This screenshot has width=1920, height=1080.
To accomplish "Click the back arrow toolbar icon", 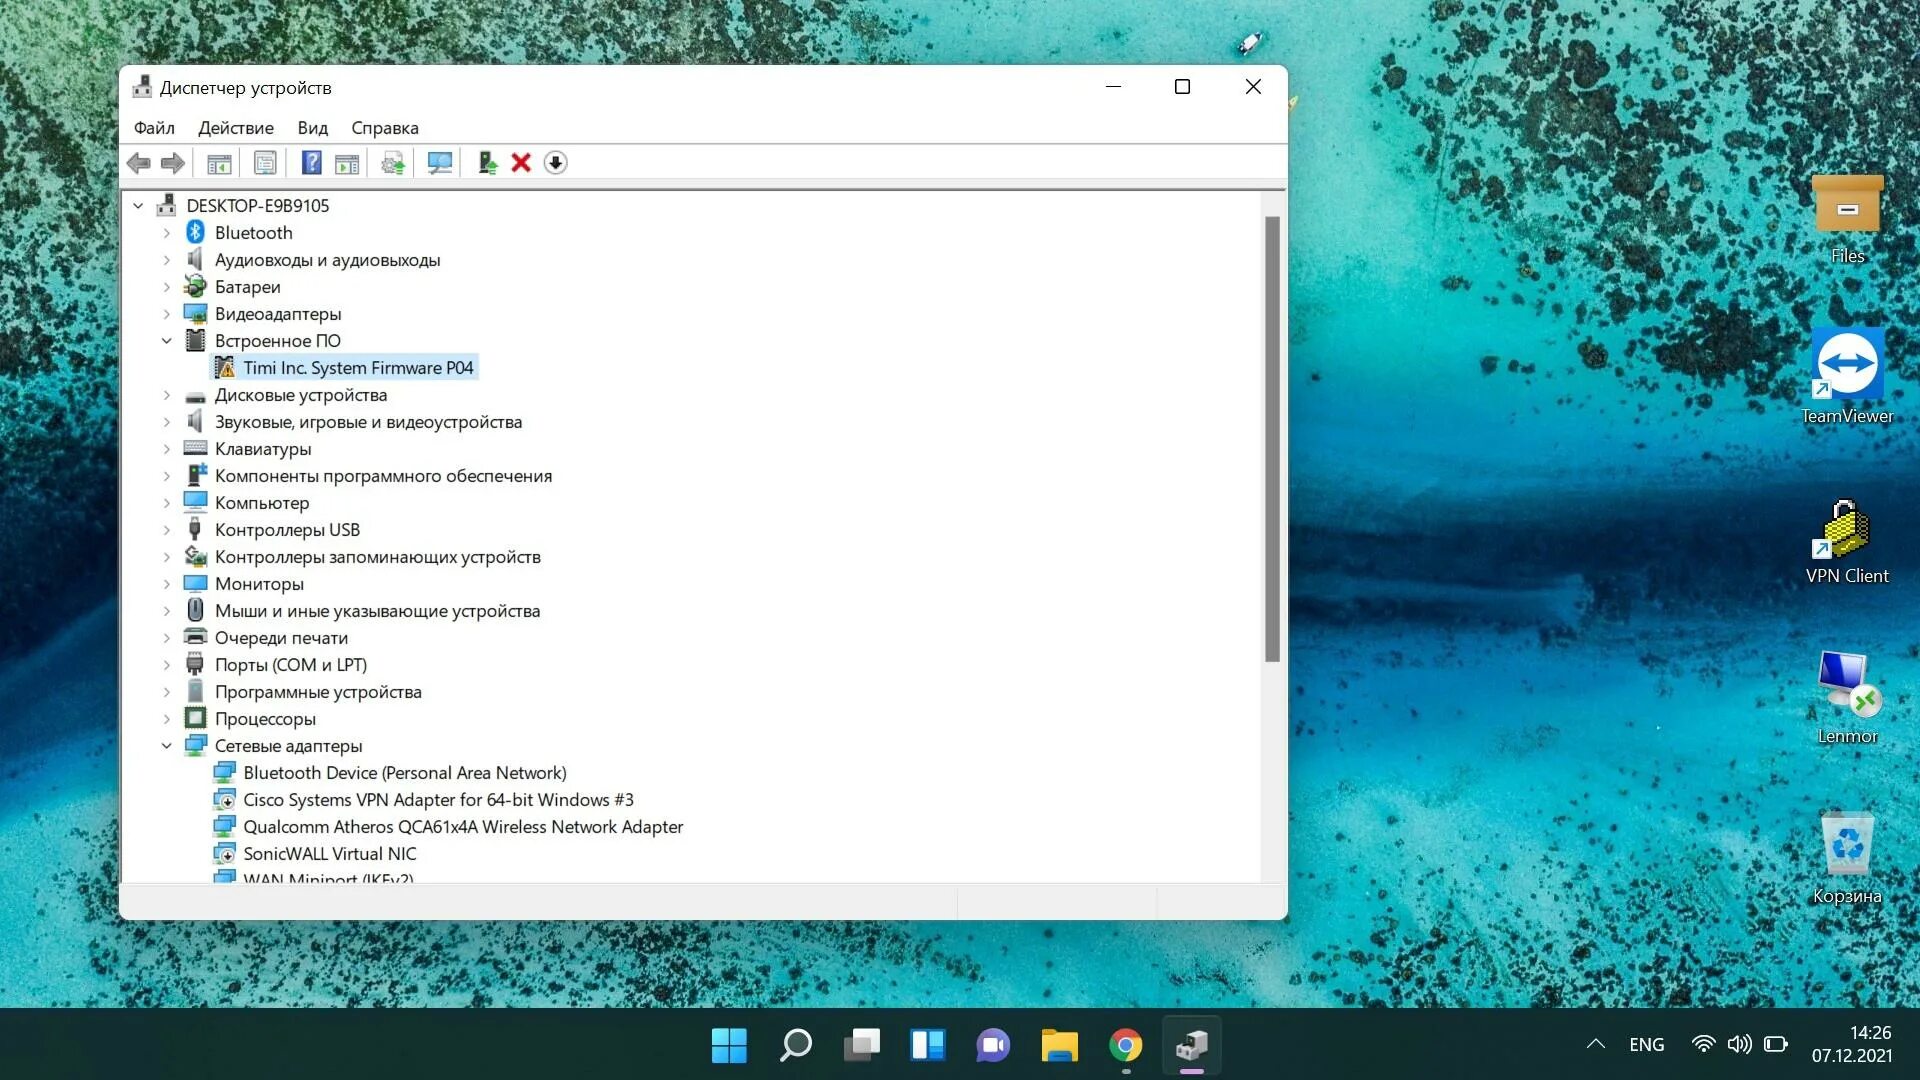I will pos(139,163).
